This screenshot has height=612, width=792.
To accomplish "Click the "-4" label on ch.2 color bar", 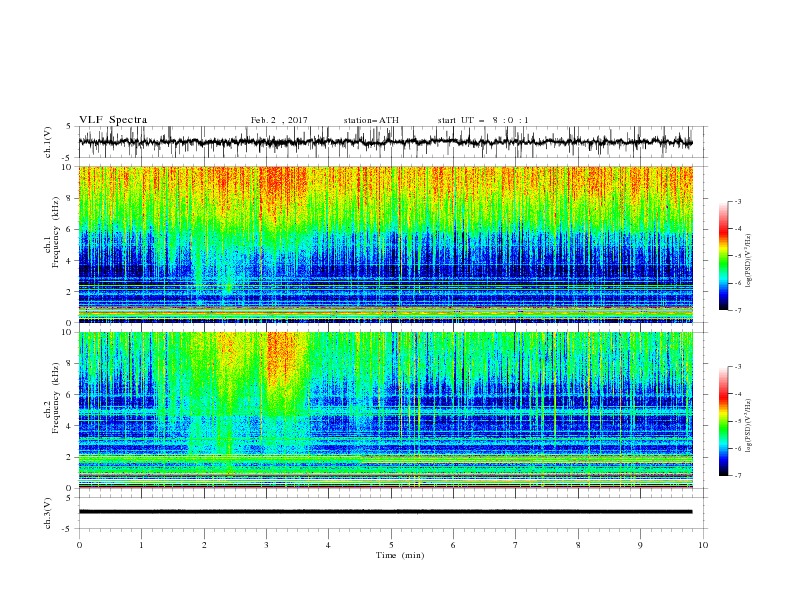I will [737, 394].
